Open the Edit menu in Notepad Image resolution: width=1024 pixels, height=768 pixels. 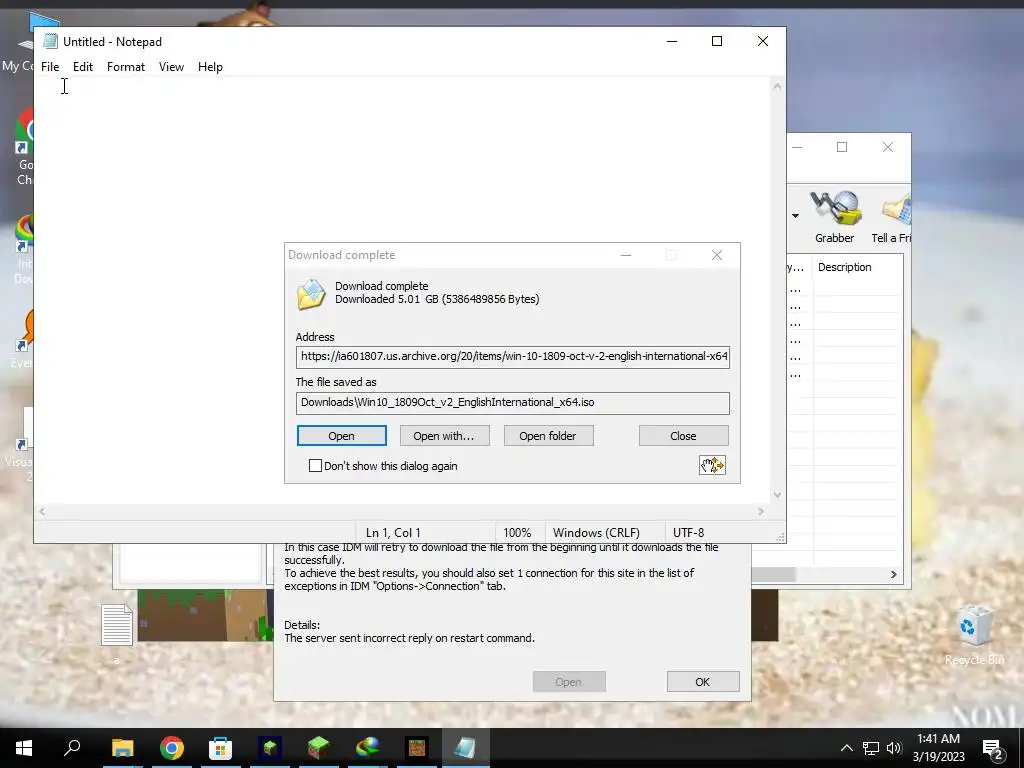82,67
